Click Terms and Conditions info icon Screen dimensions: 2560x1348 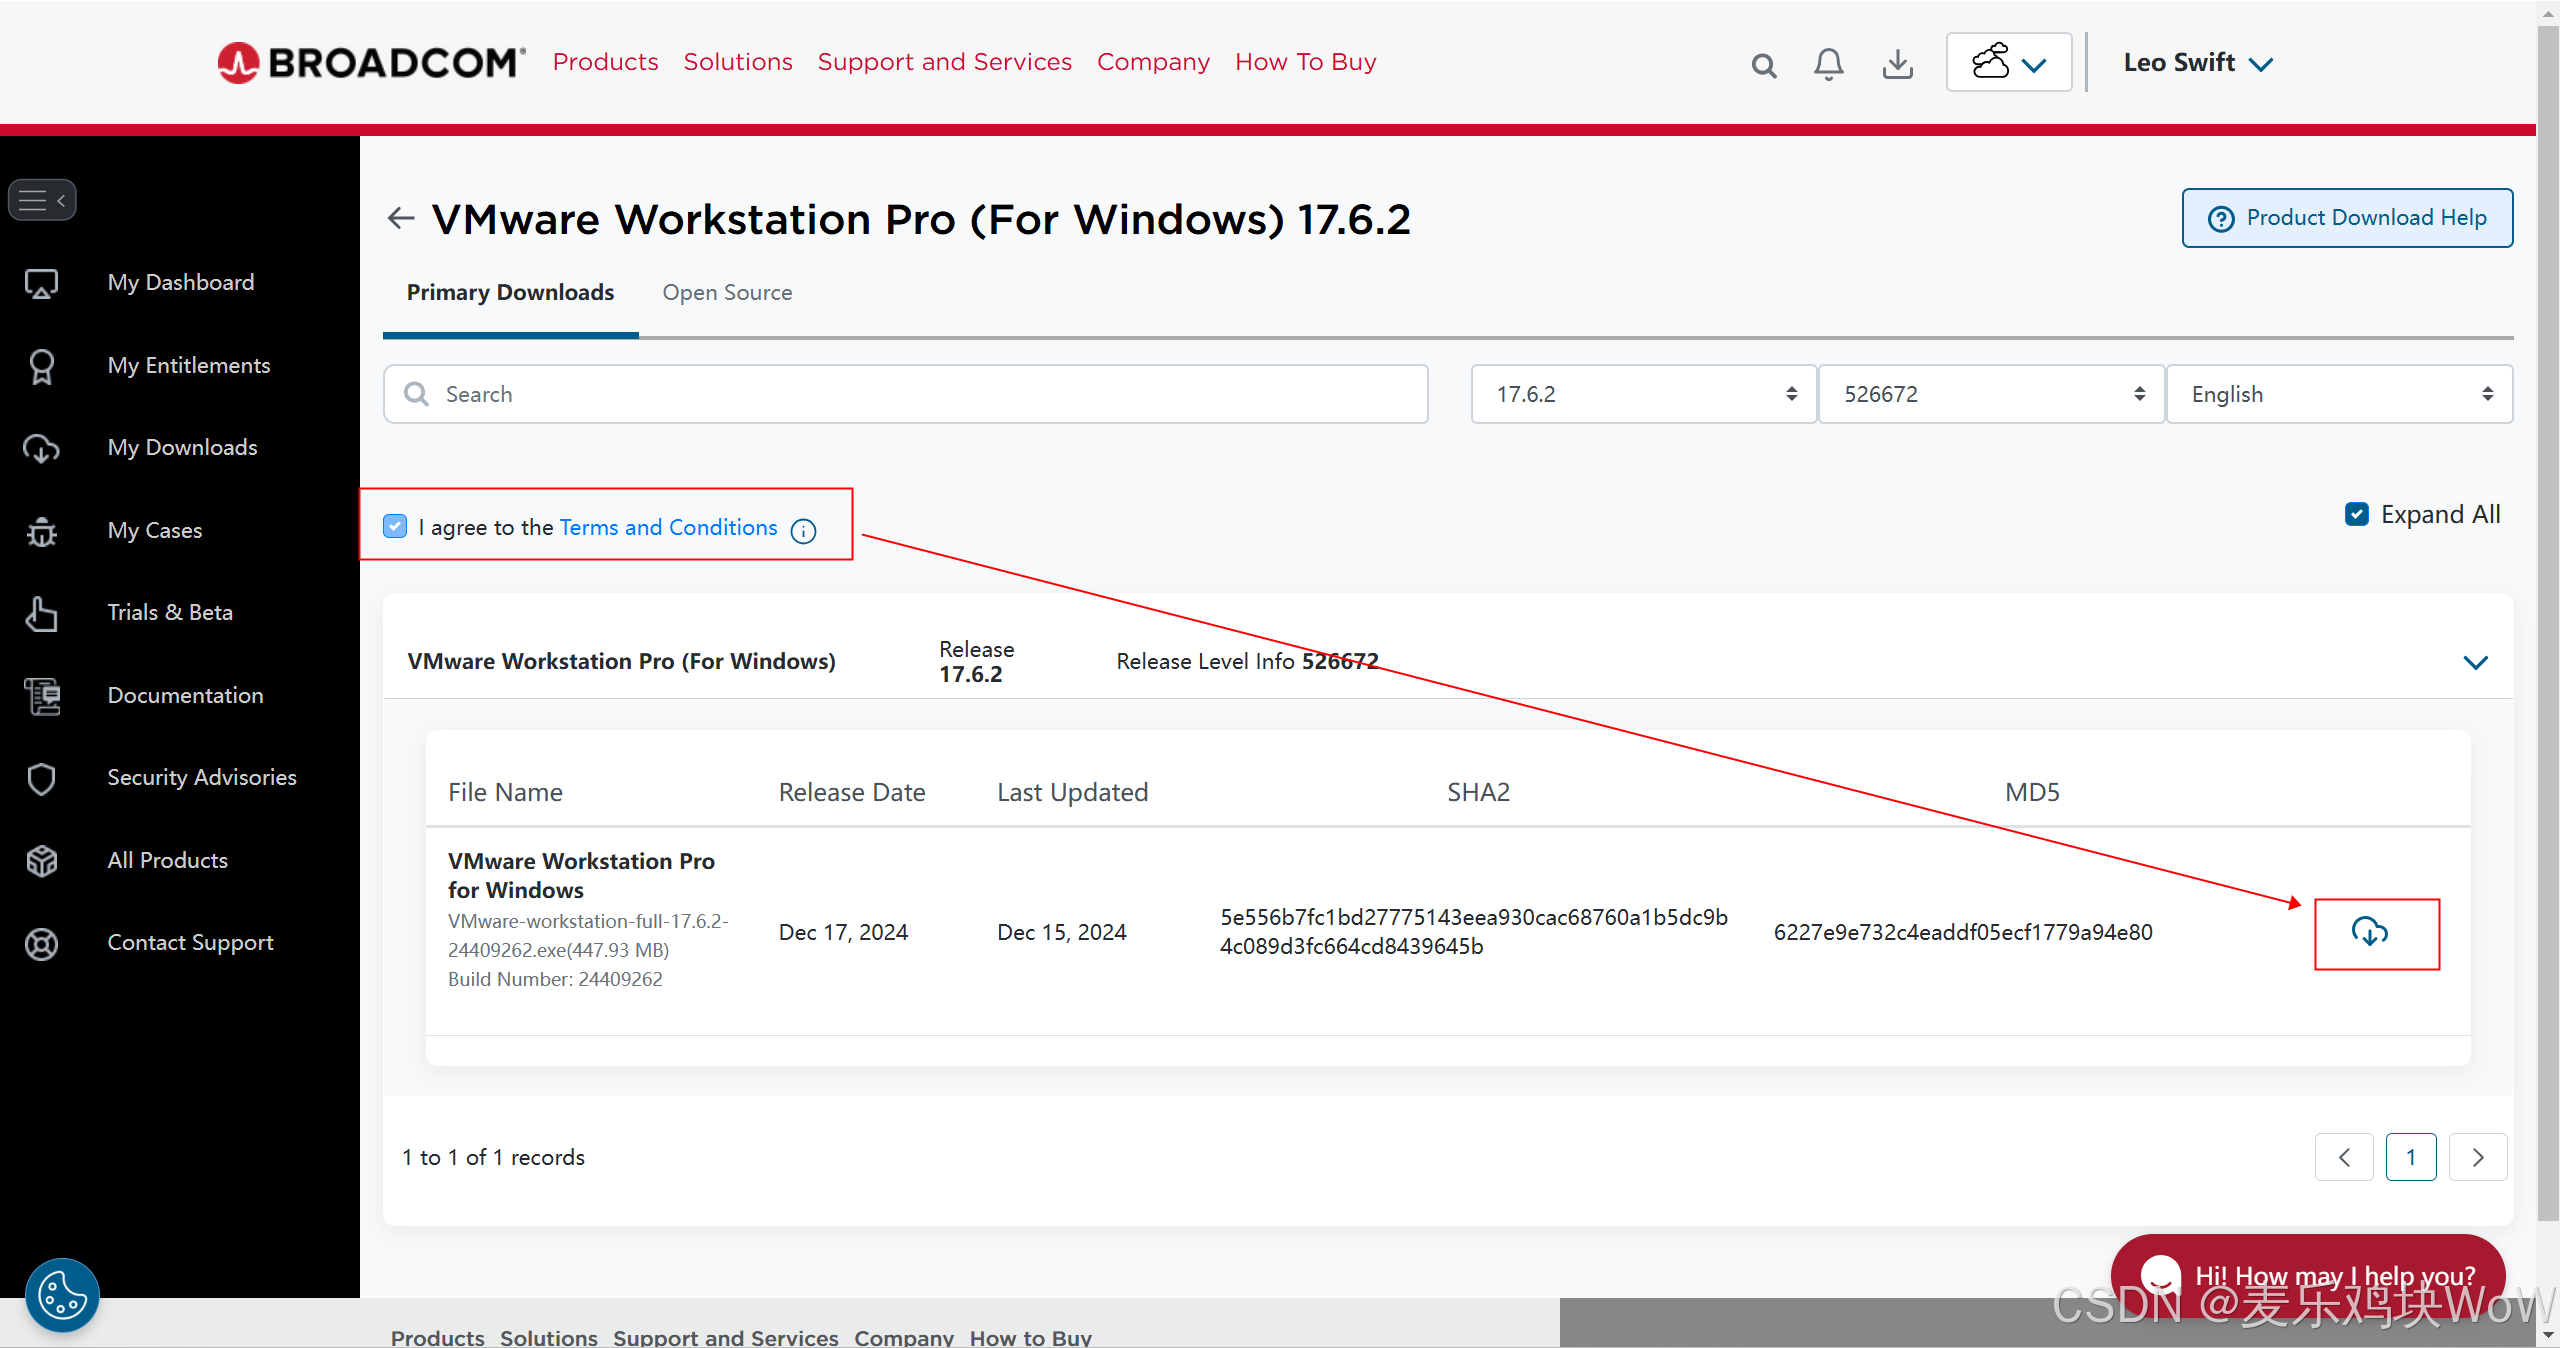coord(803,530)
